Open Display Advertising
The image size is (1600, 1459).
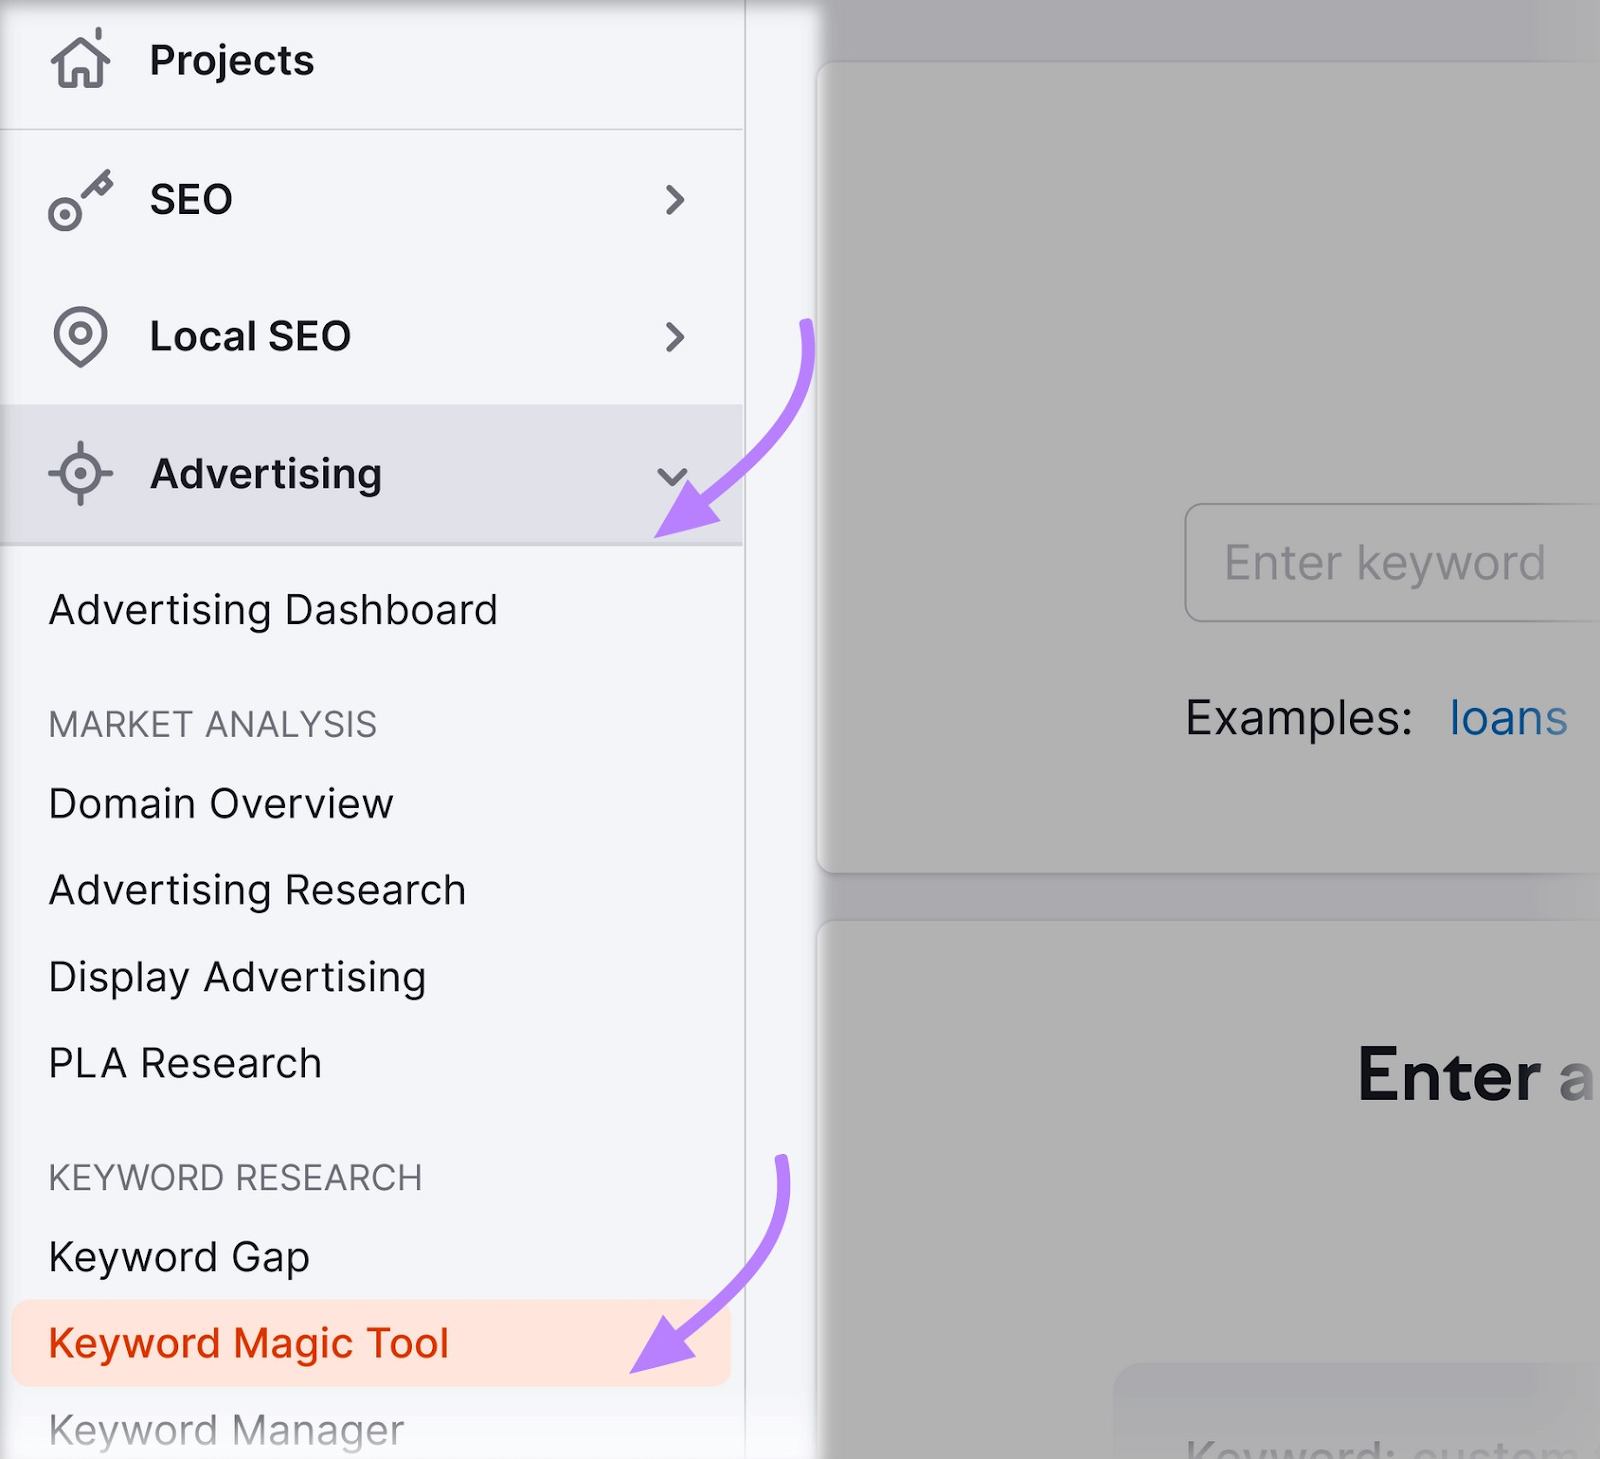(x=237, y=978)
